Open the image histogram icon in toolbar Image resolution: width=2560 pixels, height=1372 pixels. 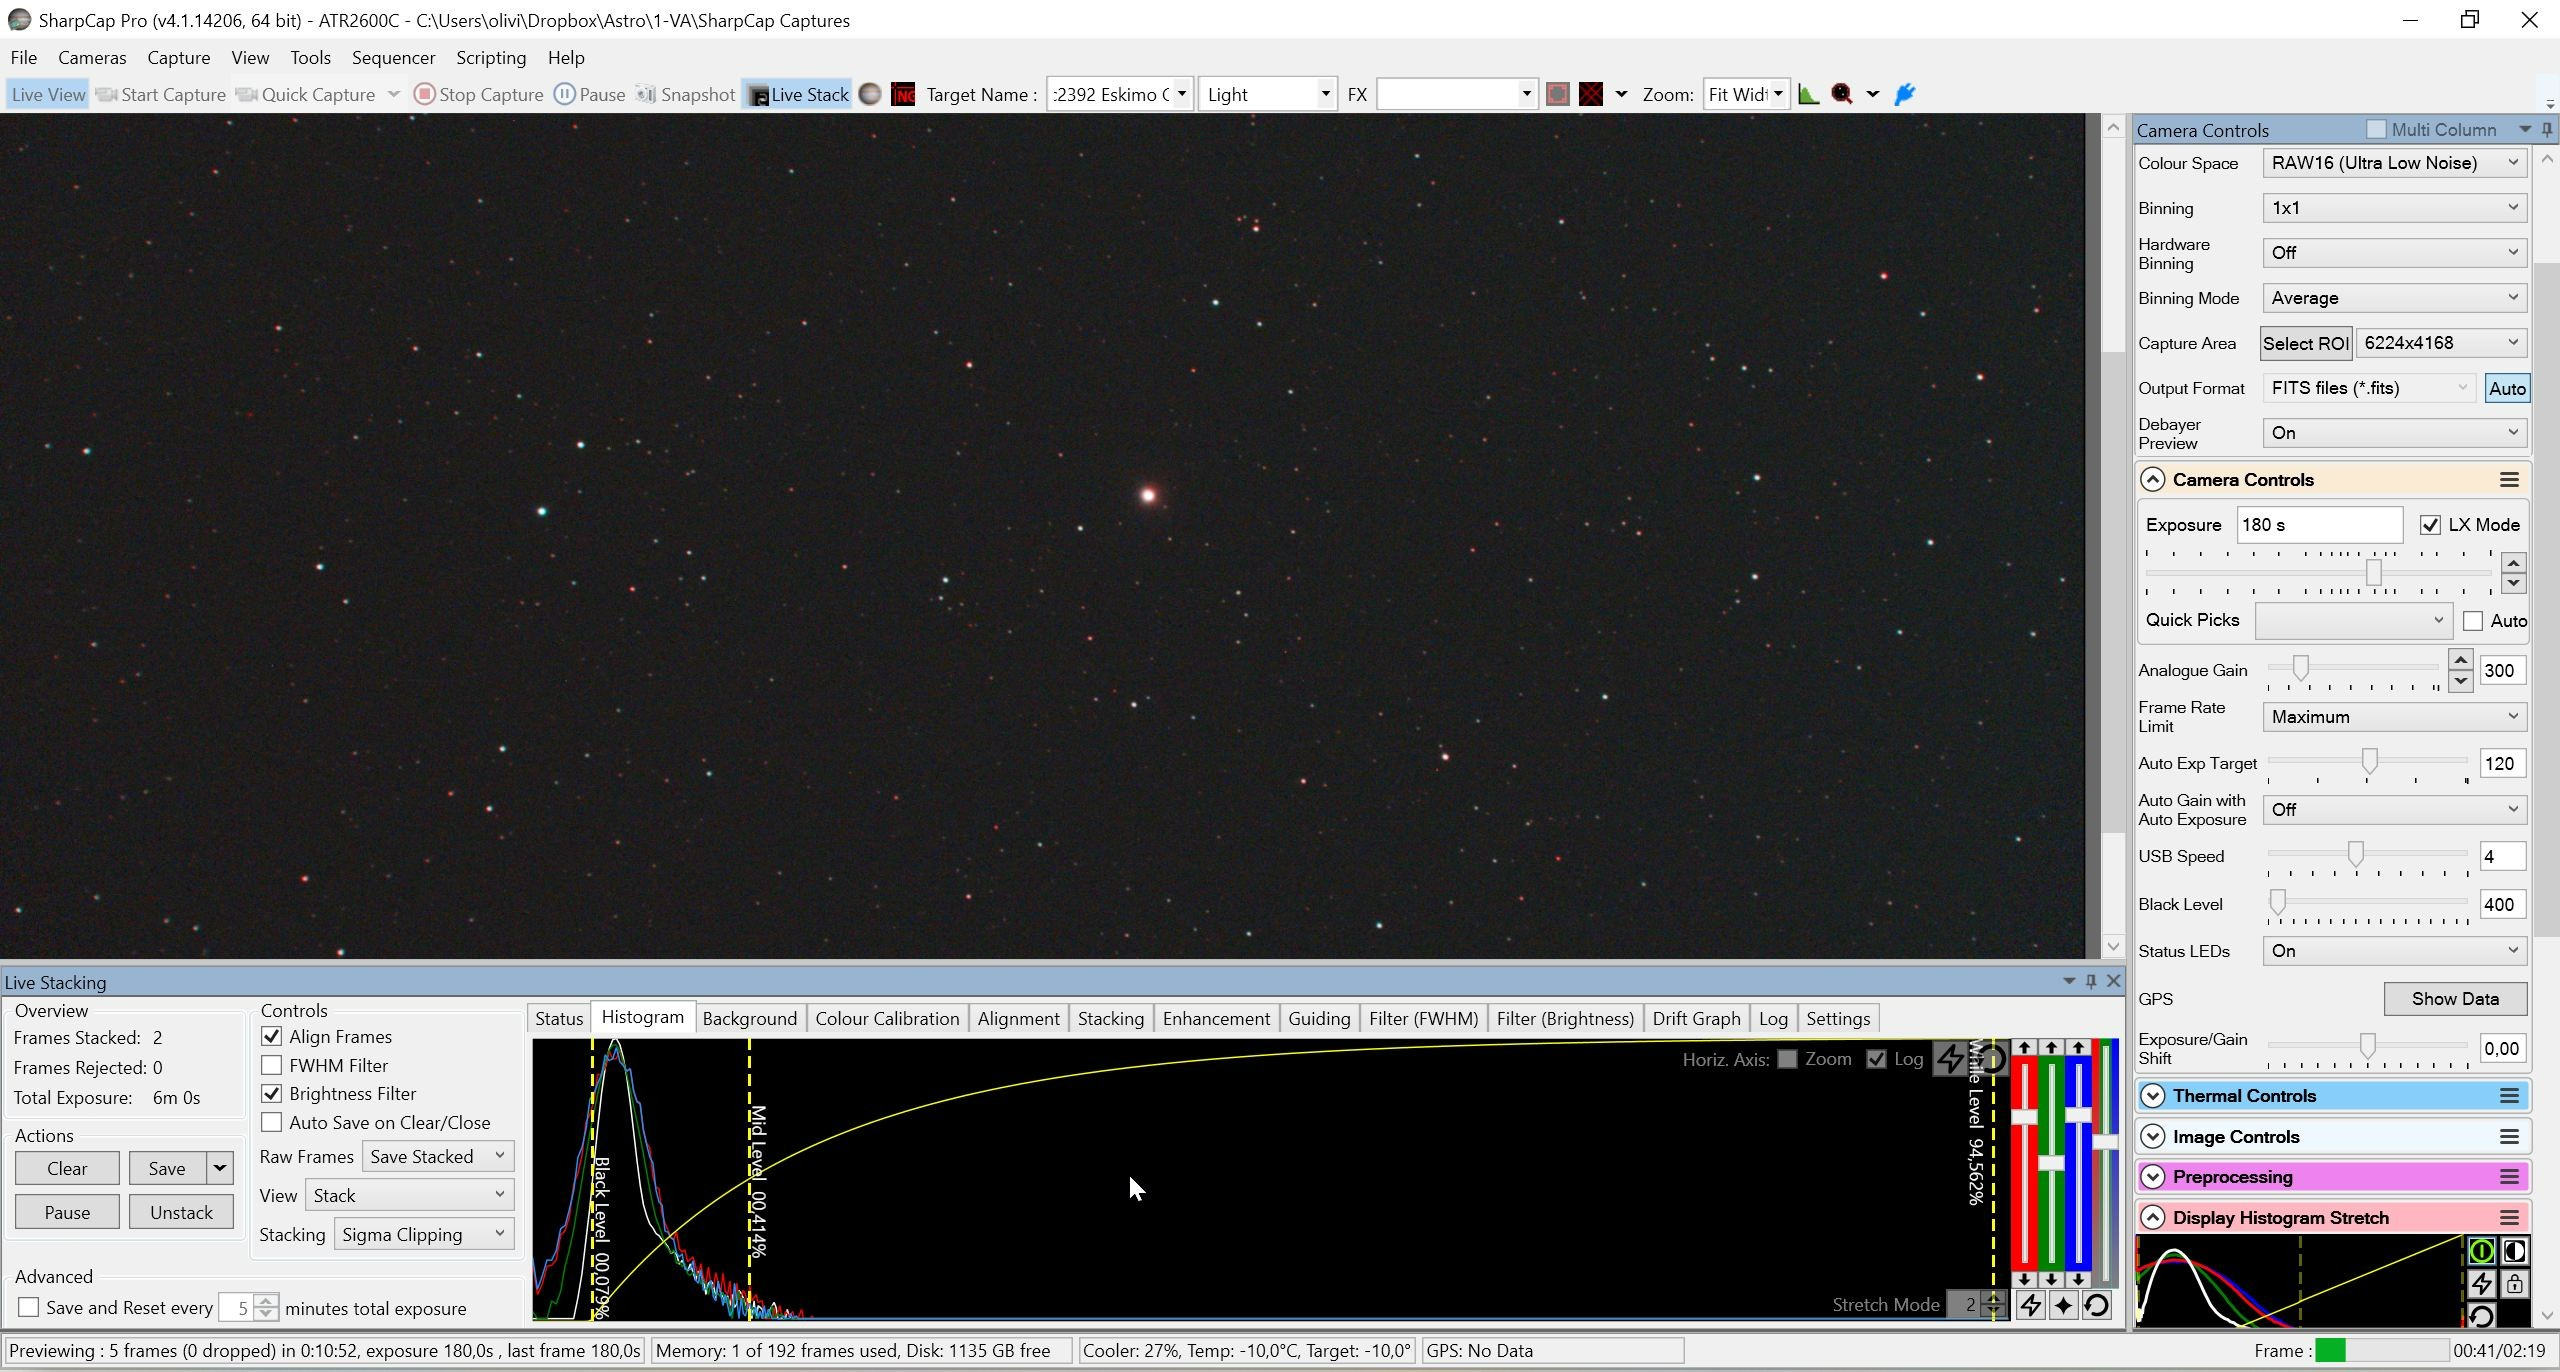(1808, 94)
